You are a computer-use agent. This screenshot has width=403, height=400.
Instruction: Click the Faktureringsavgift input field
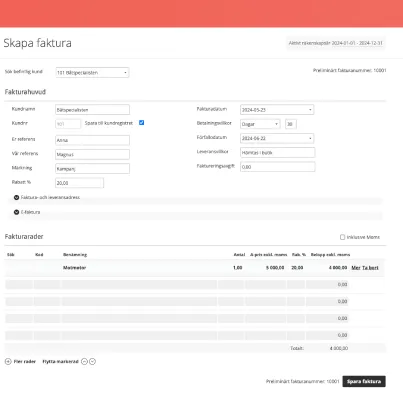[277, 167]
